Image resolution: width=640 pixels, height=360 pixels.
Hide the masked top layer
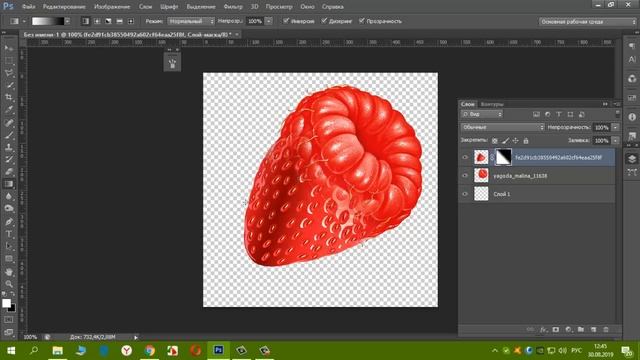[465, 157]
